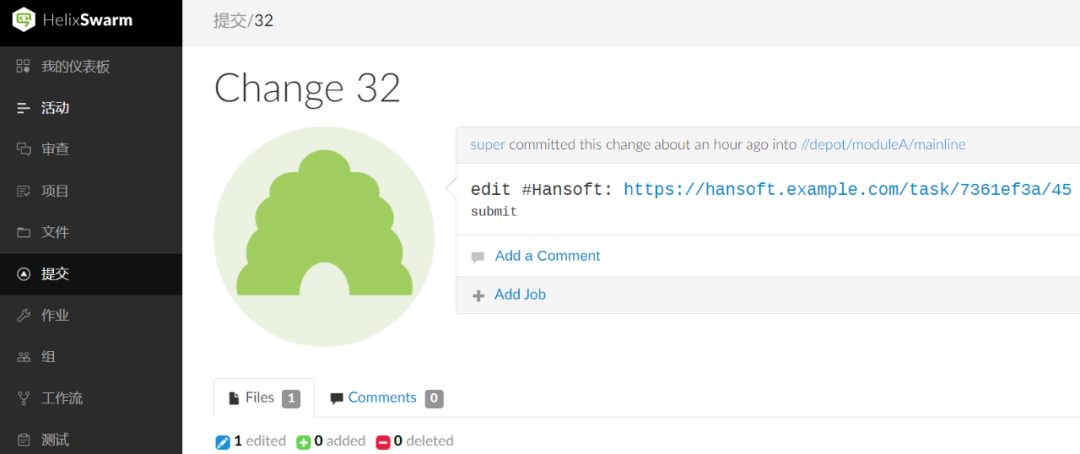Image resolution: width=1080 pixels, height=454 pixels.
Task: Select the 活动 activity icon in sidebar
Action: coord(24,108)
